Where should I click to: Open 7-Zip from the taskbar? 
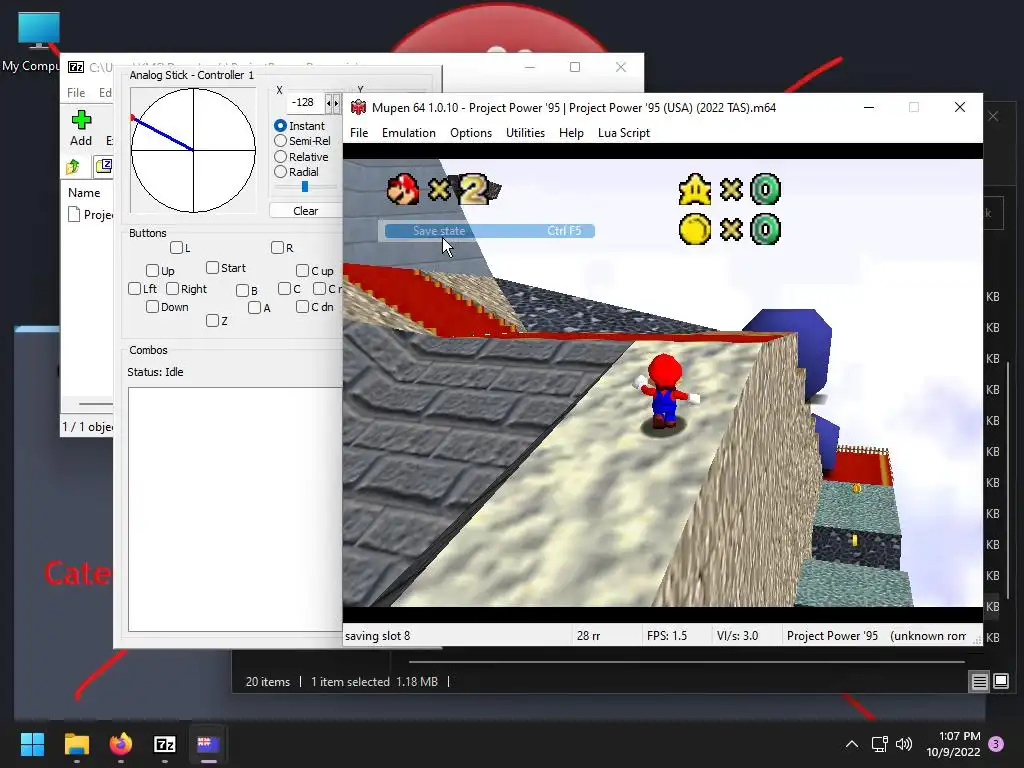click(165, 744)
